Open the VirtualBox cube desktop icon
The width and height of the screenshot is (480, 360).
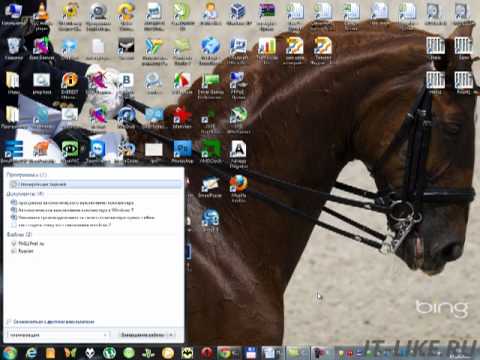point(238,14)
